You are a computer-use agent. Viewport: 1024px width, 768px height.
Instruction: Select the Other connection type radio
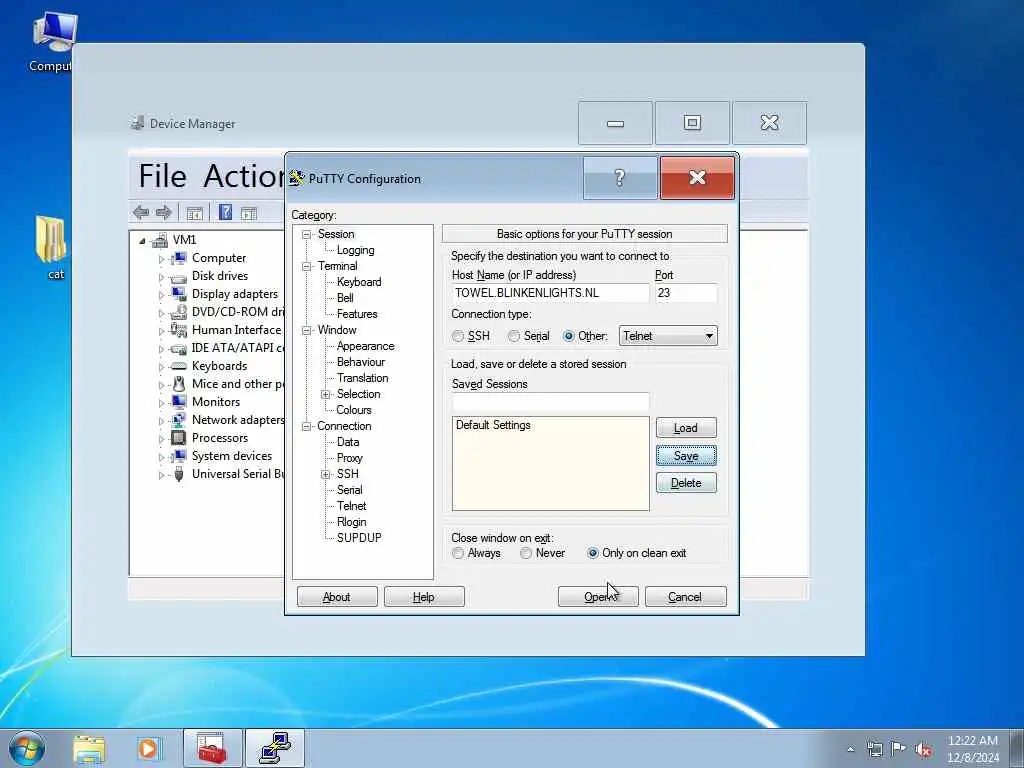point(569,336)
